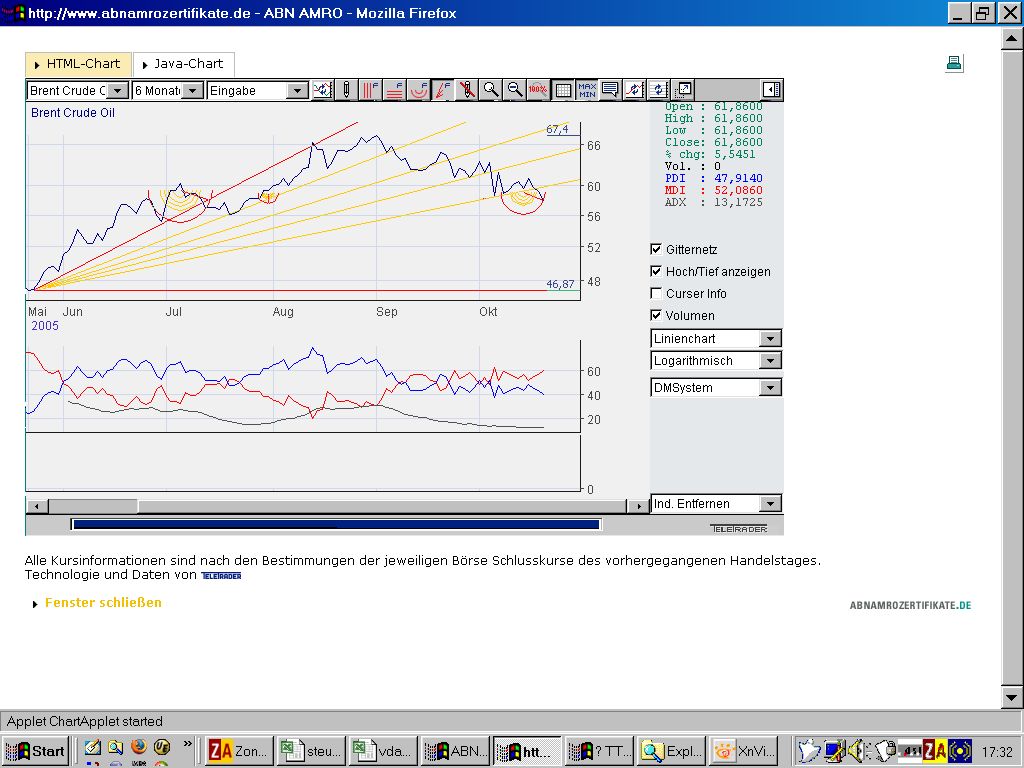Open the chart comment bubble tool
This screenshot has height=768, width=1024.
[610, 89]
